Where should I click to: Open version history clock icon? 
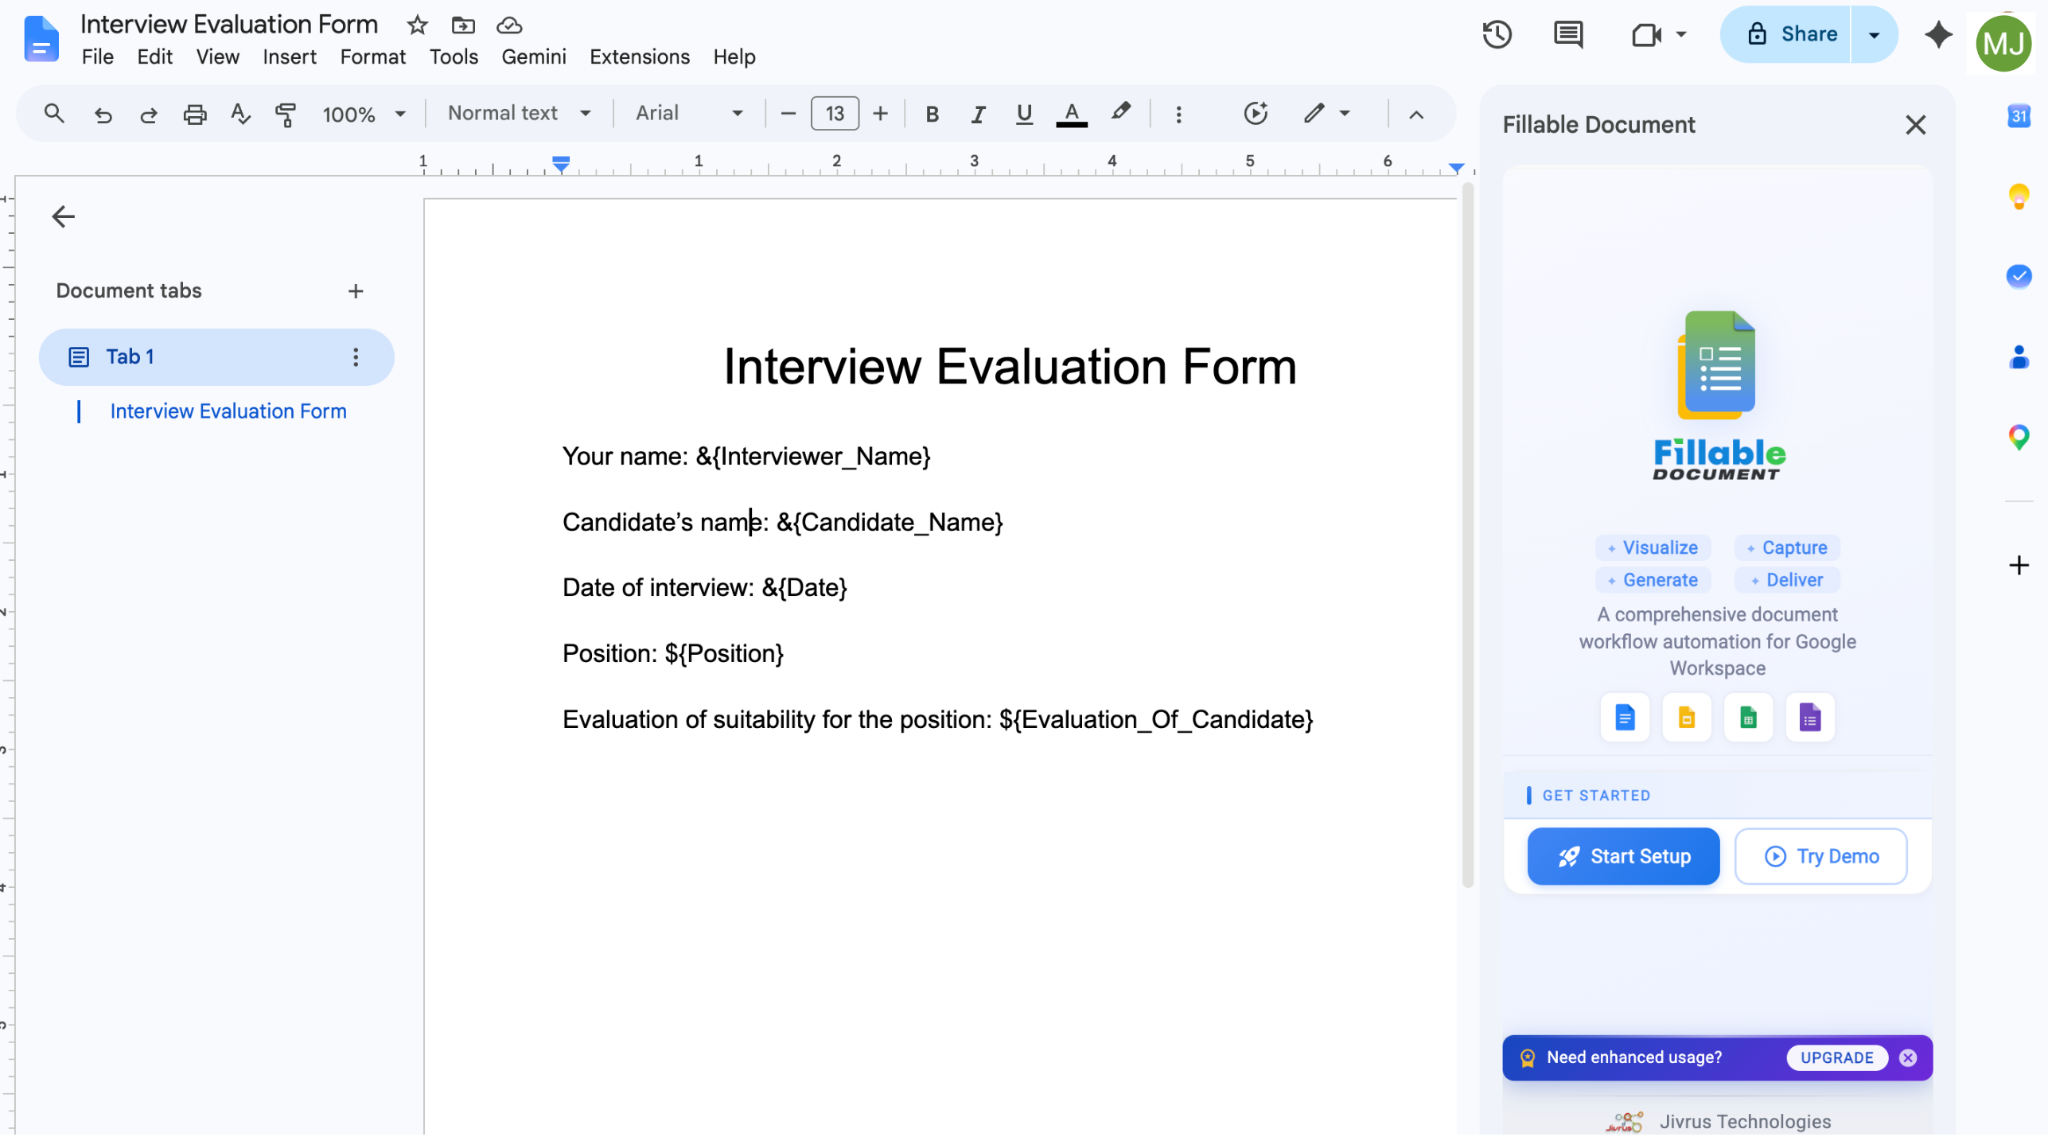click(1497, 34)
